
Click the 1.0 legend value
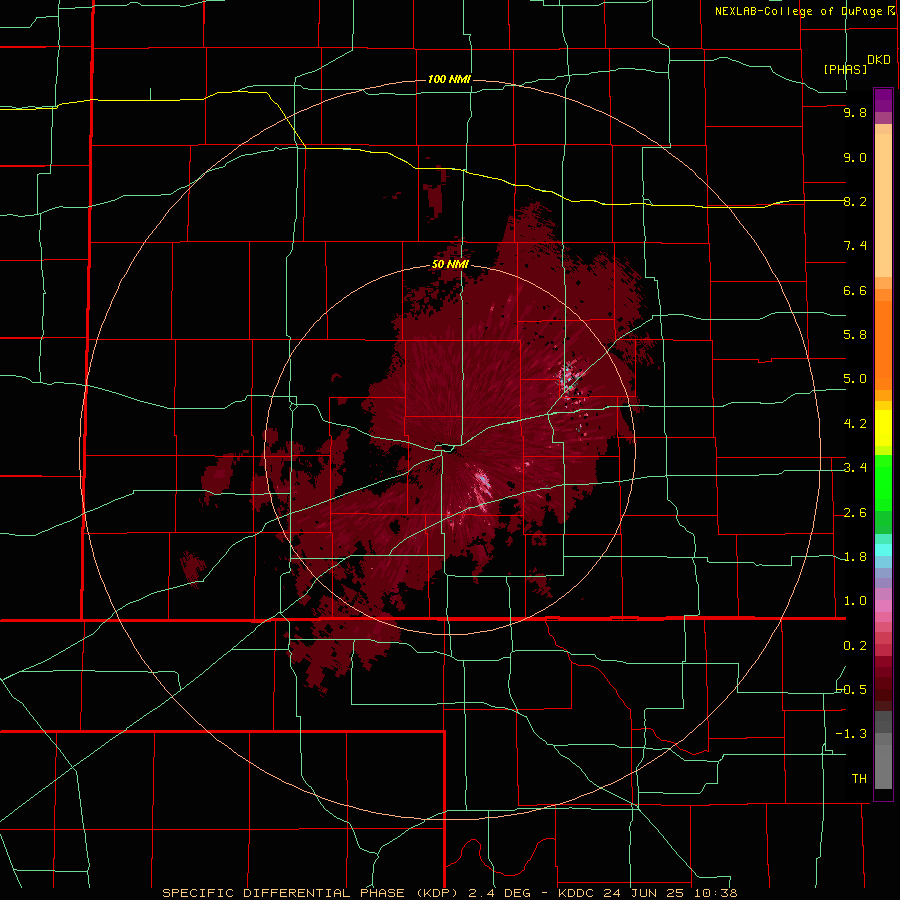click(855, 601)
